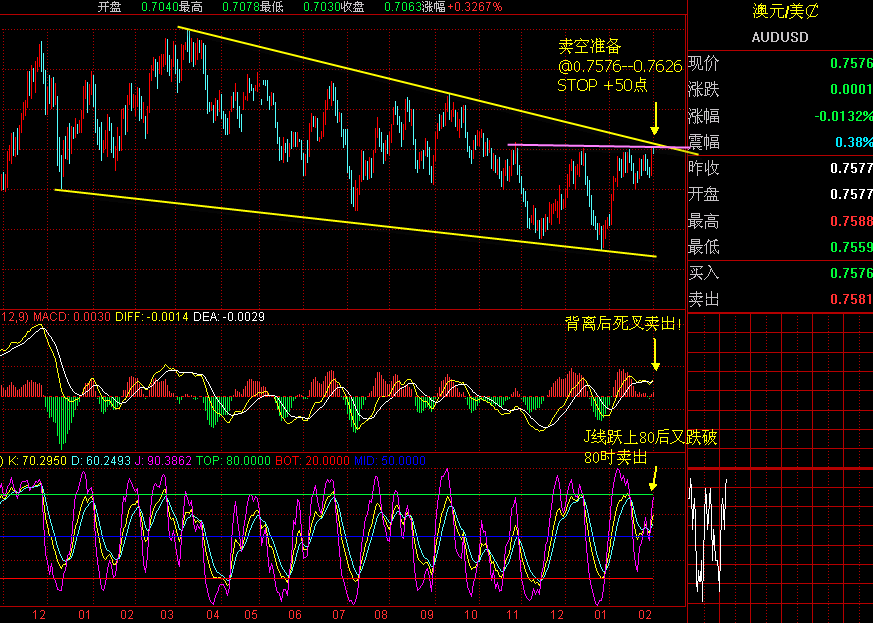The image size is (873, 623).
Task: Click the @0.7576--0.7626 annotation text
Action: (x=620, y=66)
